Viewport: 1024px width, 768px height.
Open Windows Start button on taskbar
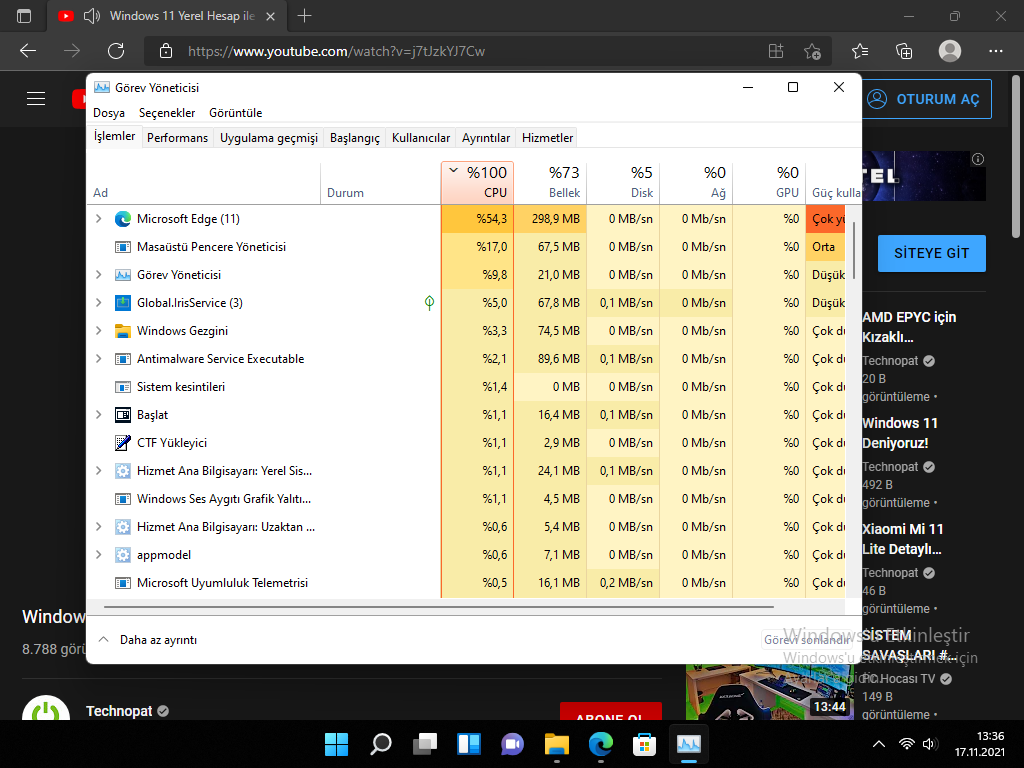click(x=337, y=744)
